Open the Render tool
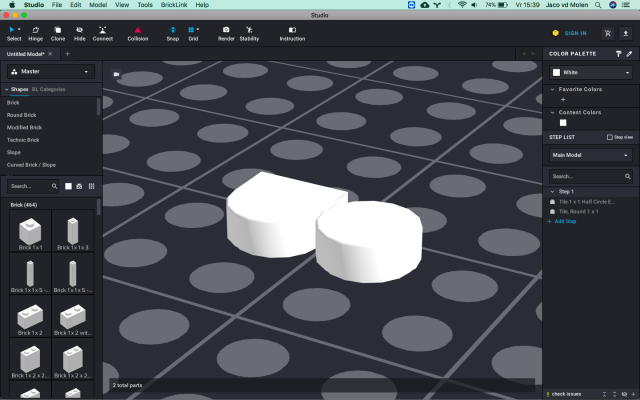This screenshot has width=640, height=400. click(x=226, y=33)
